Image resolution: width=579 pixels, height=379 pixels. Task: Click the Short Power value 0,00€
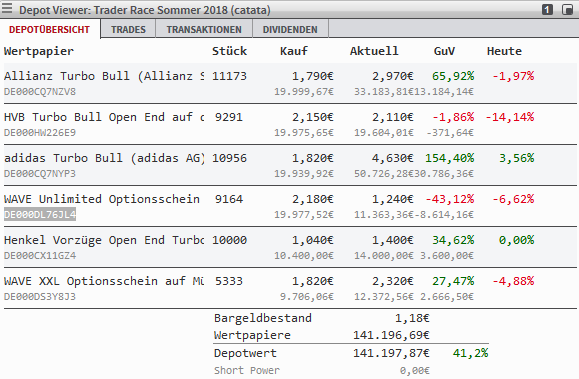[x=415, y=370]
